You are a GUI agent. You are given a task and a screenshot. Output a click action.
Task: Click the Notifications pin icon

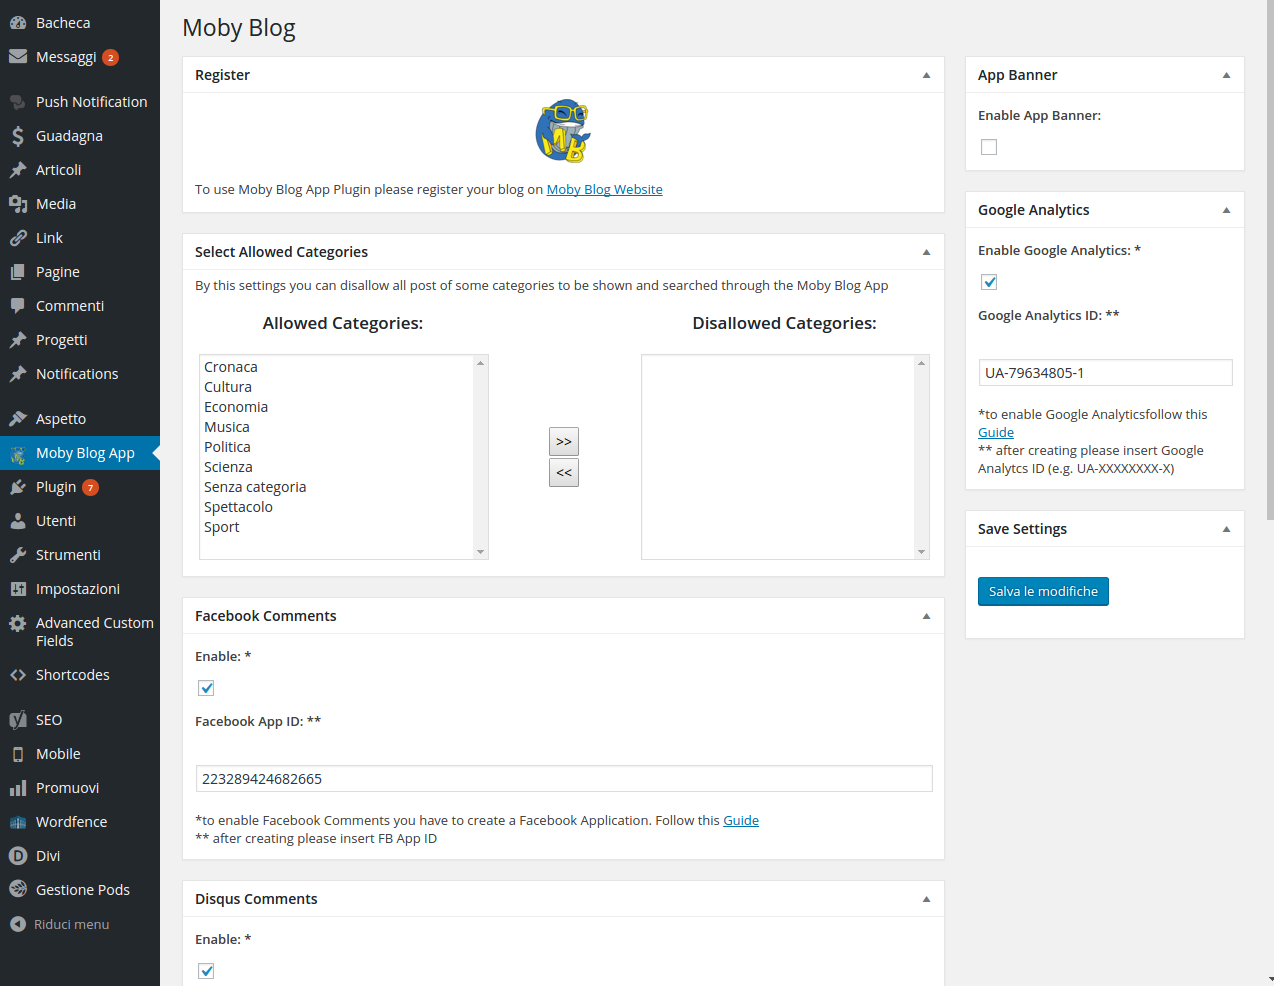(x=18, y=374)
